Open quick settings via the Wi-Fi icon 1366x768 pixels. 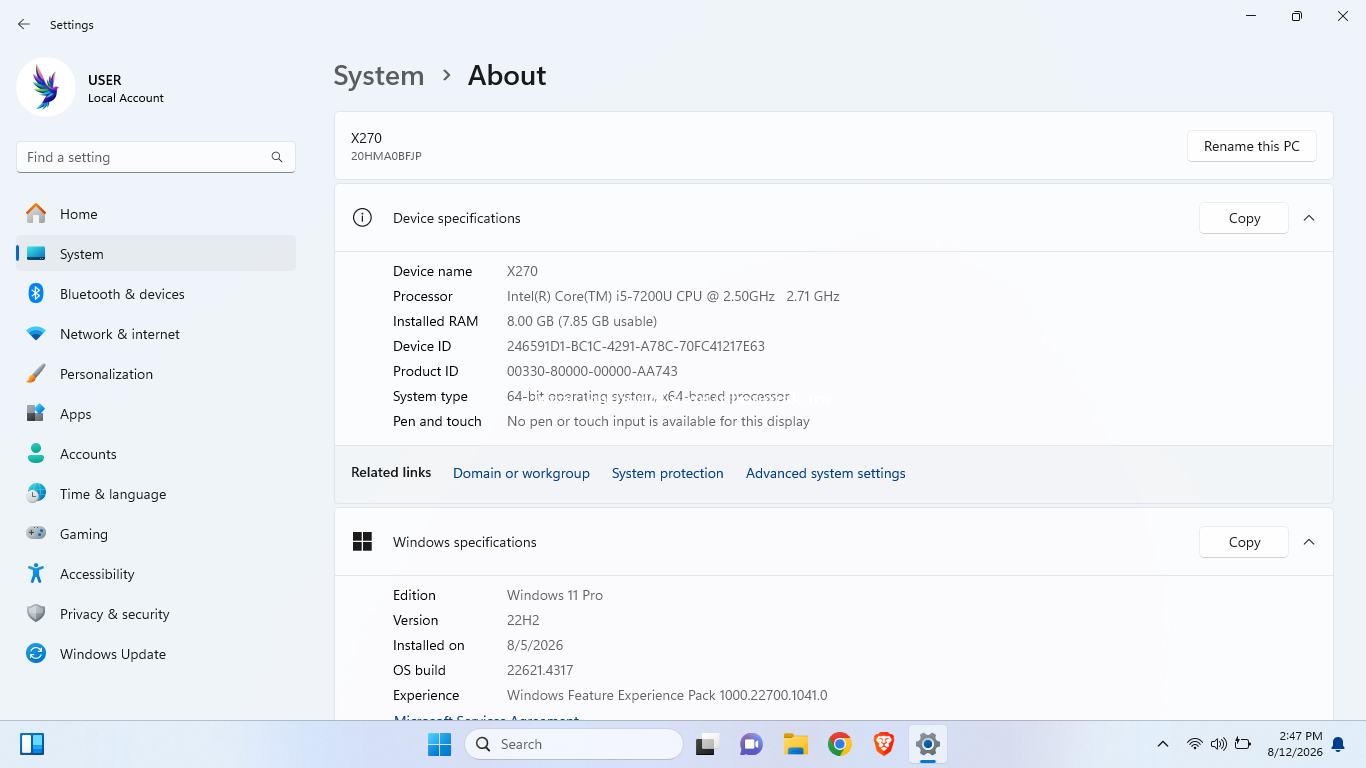(1194, 744)
